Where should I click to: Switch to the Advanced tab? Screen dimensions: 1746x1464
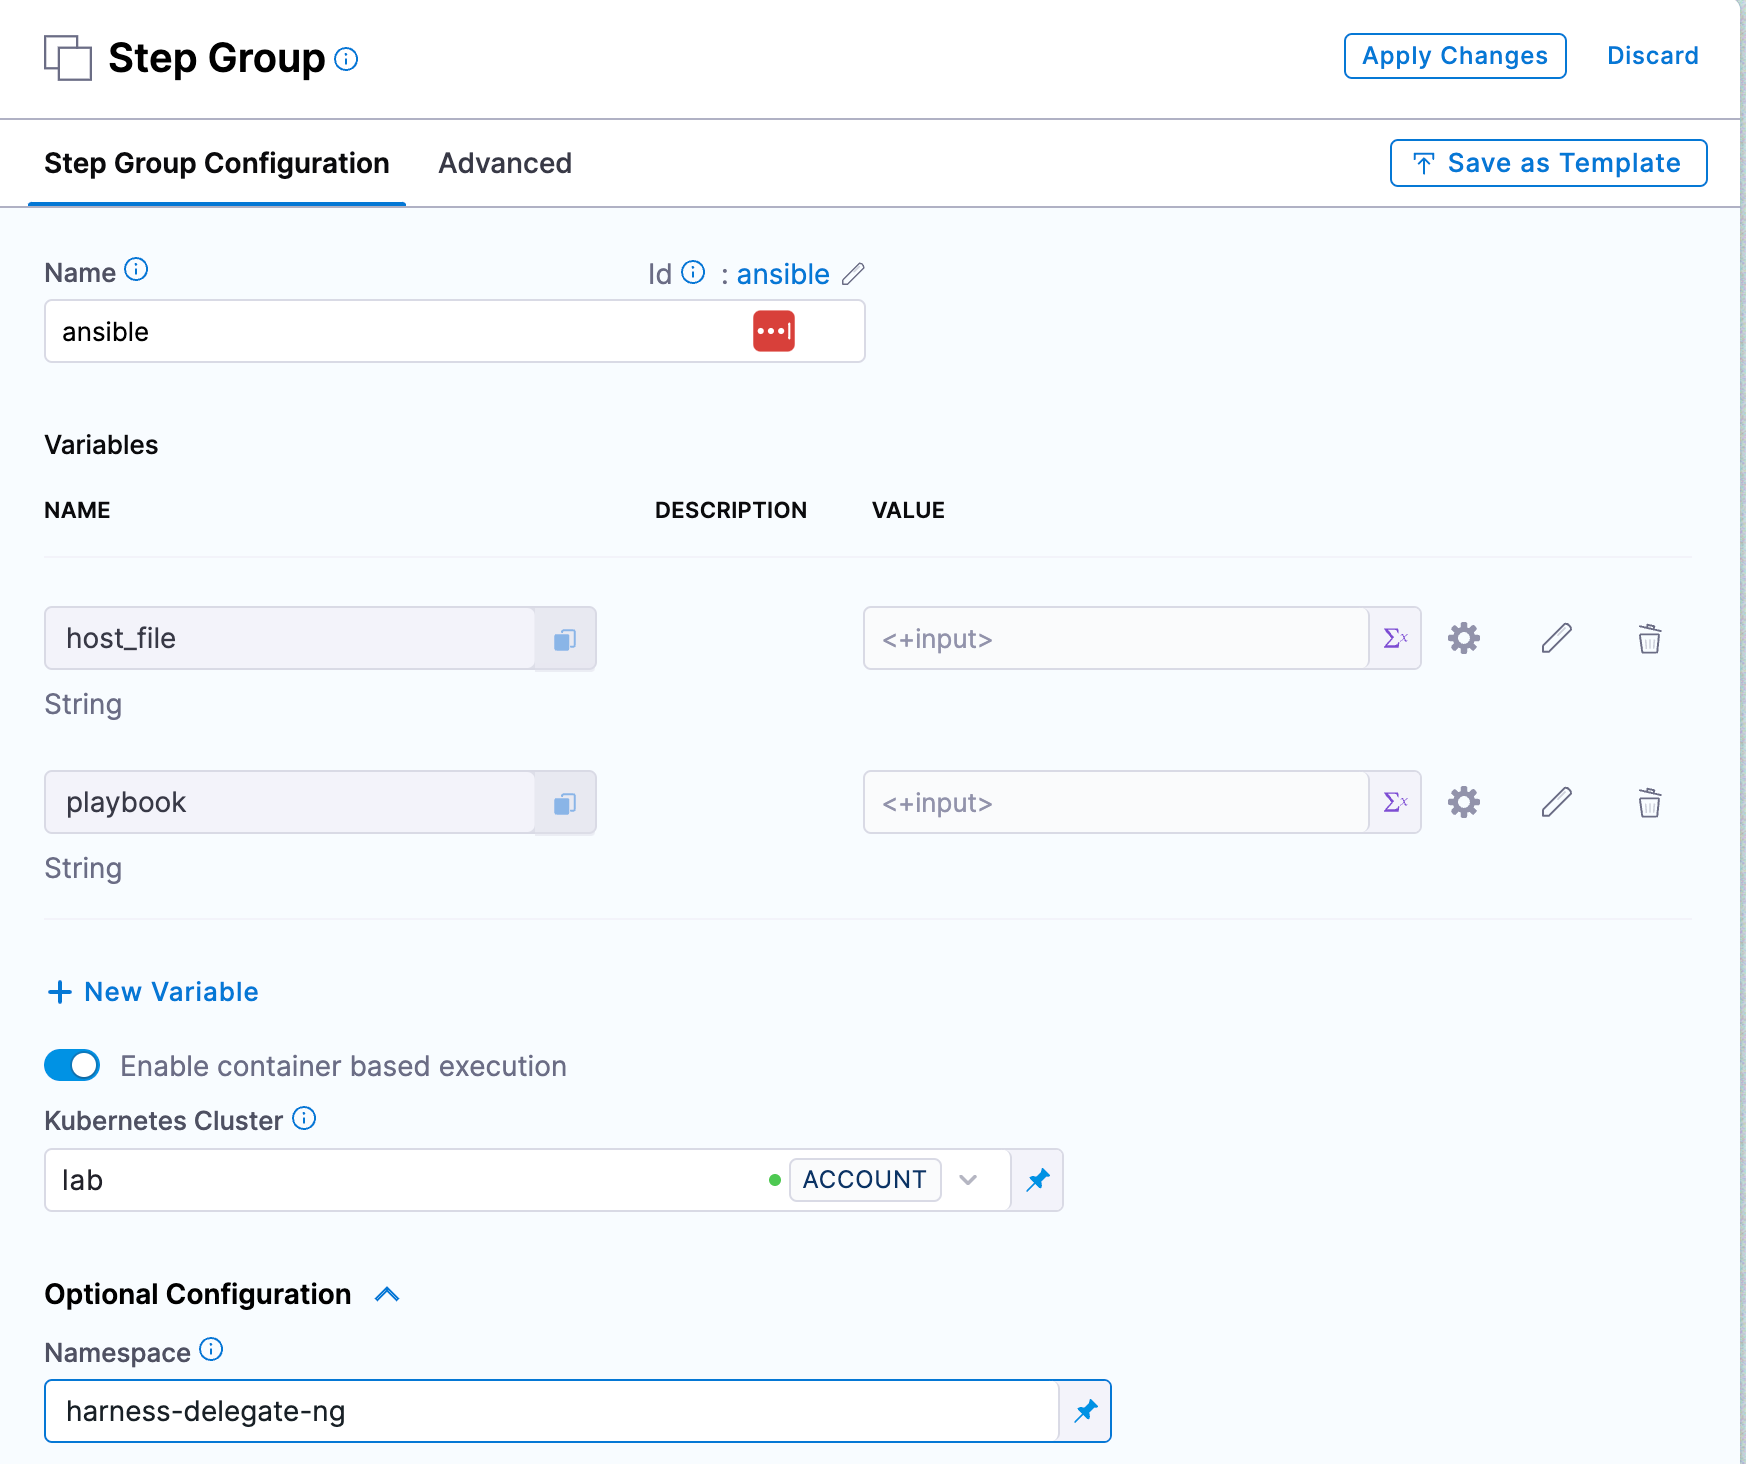point(505,163)
